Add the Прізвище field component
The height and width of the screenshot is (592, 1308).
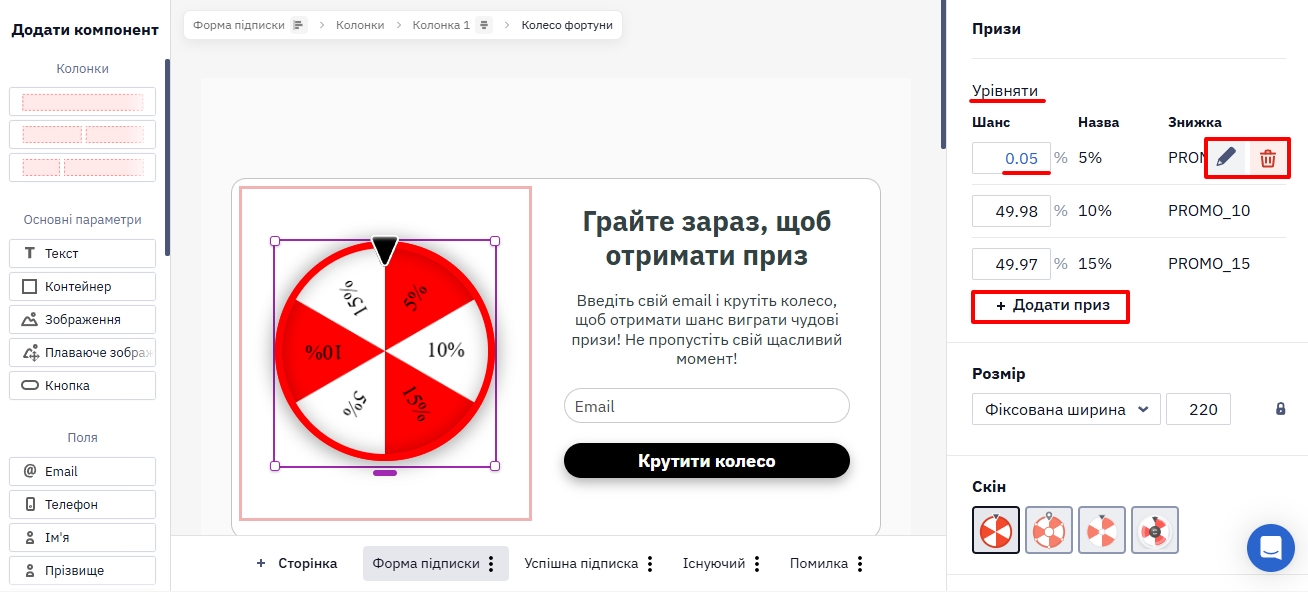pyautogui.click(x=83, y=570)
